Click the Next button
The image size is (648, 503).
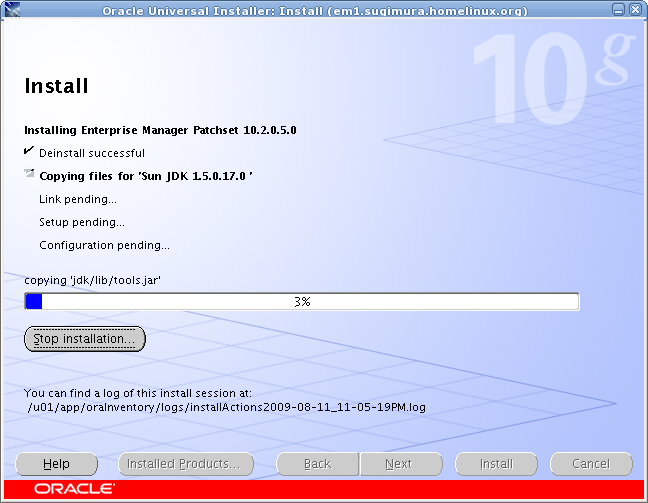(x=401, y=464)
